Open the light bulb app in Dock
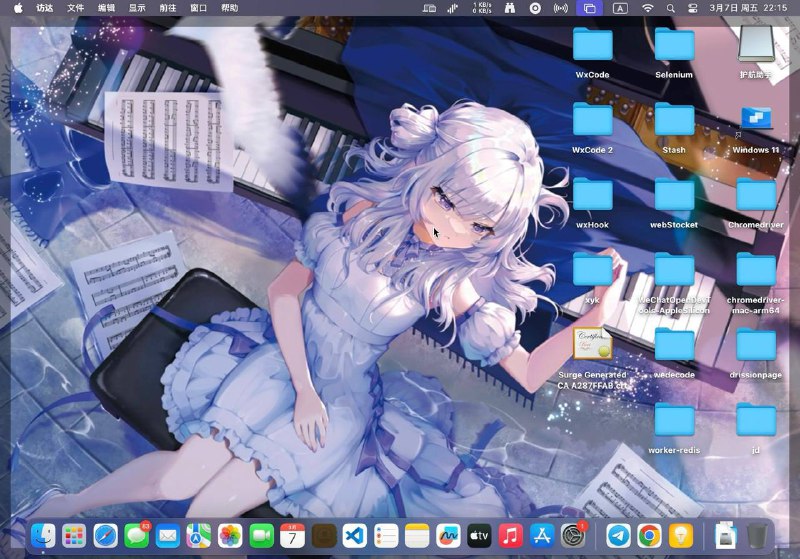 point(681,536)
